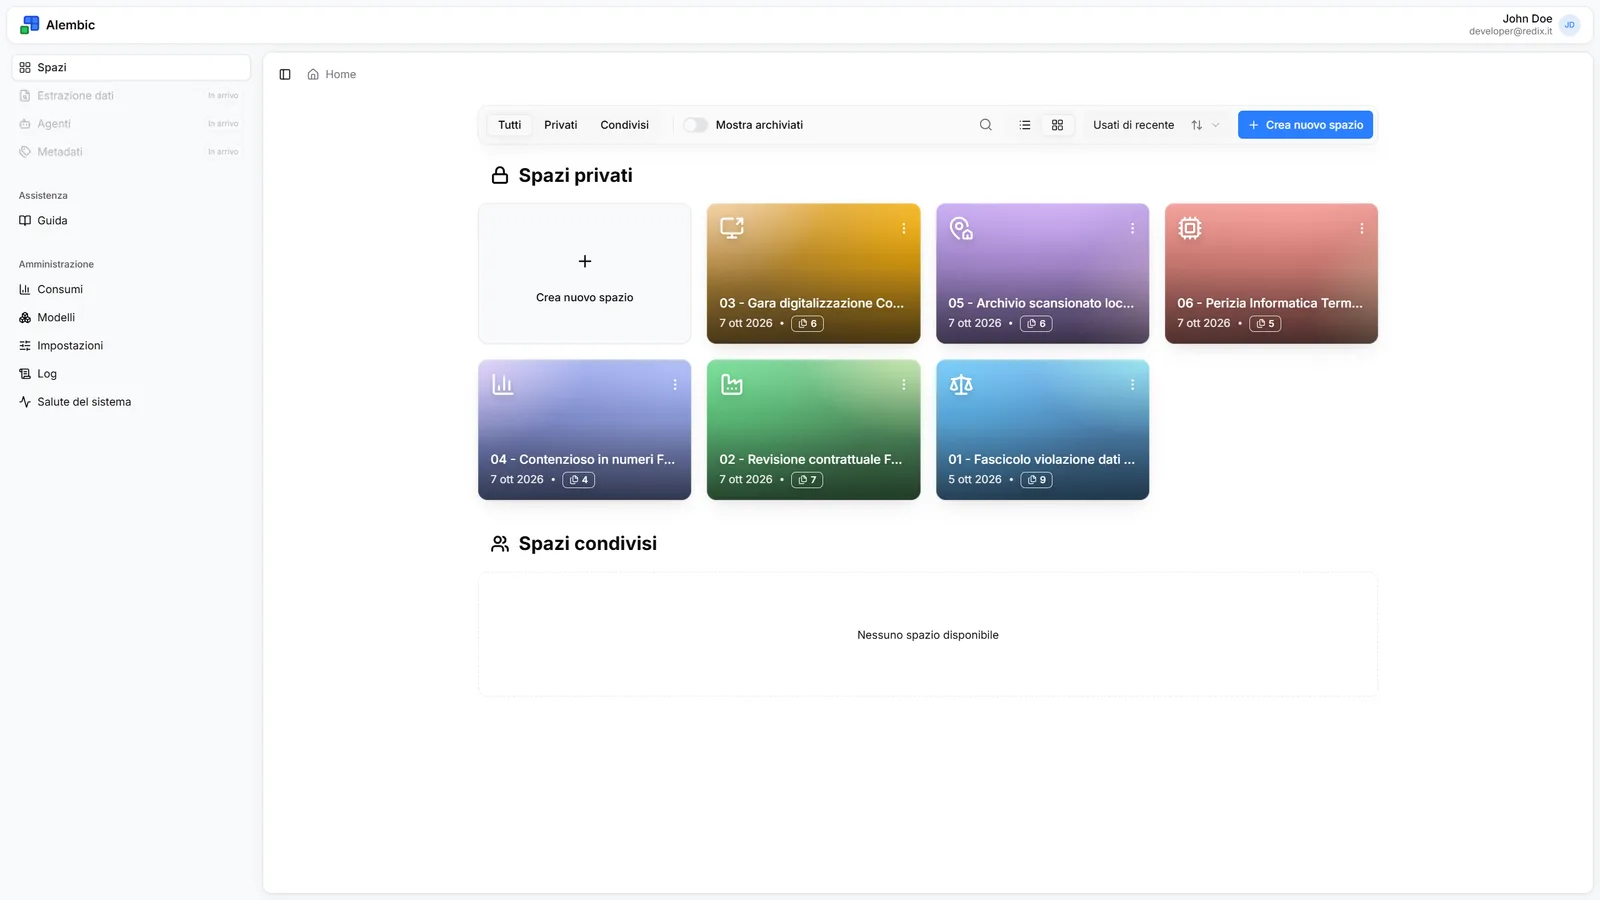
Task: Click the plus icon in empty space card
Action: (x=585, y=261)
